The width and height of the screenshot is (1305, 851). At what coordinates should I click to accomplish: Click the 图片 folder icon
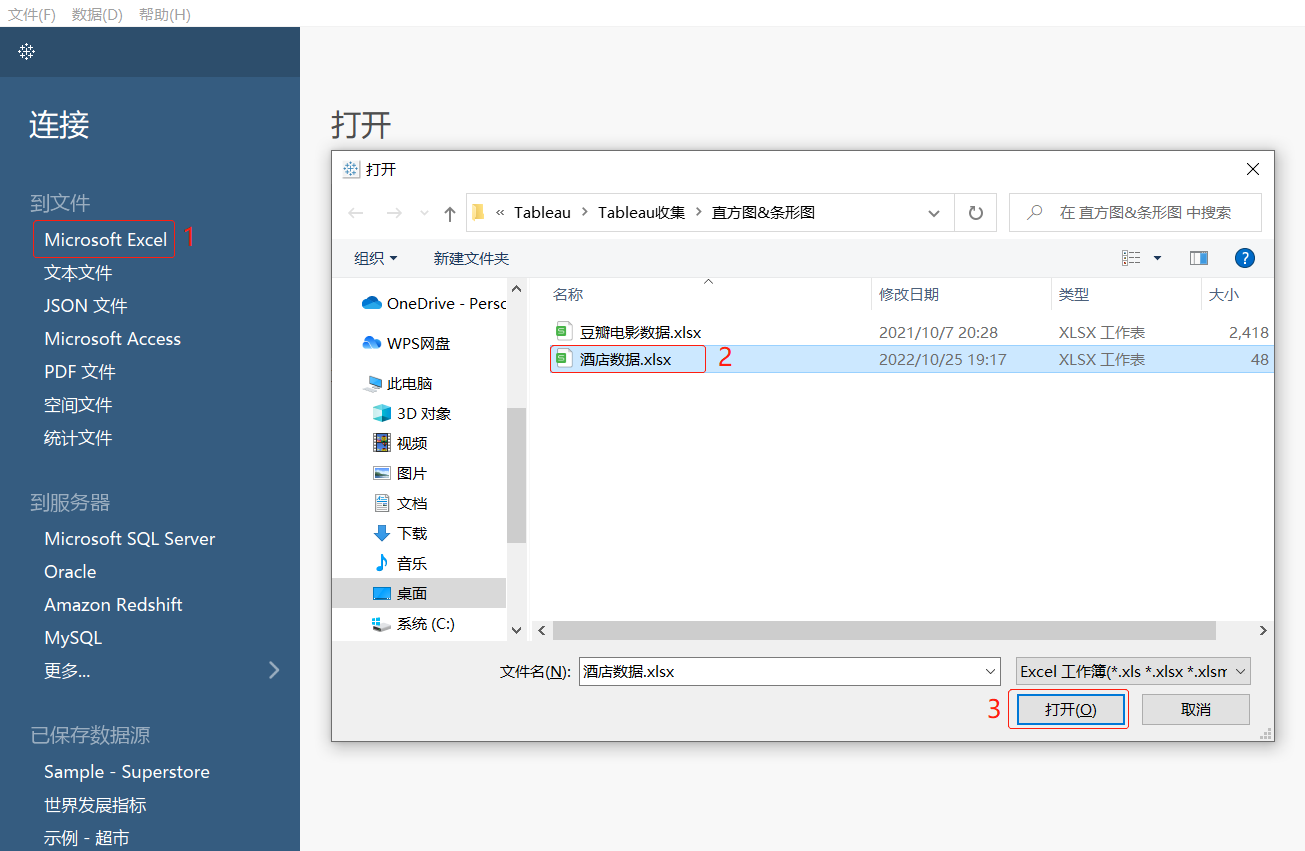382,473
